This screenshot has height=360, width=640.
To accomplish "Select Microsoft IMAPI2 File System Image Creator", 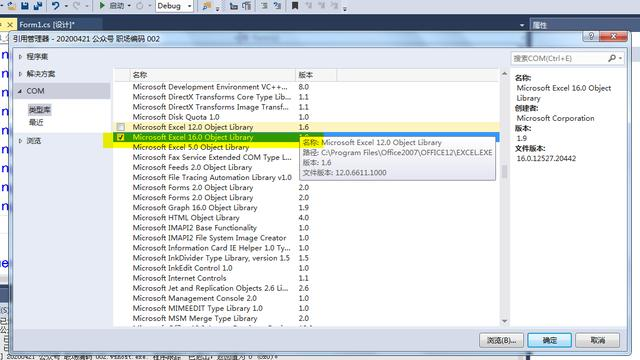I will pyautogui.click(x=306, y=238).
